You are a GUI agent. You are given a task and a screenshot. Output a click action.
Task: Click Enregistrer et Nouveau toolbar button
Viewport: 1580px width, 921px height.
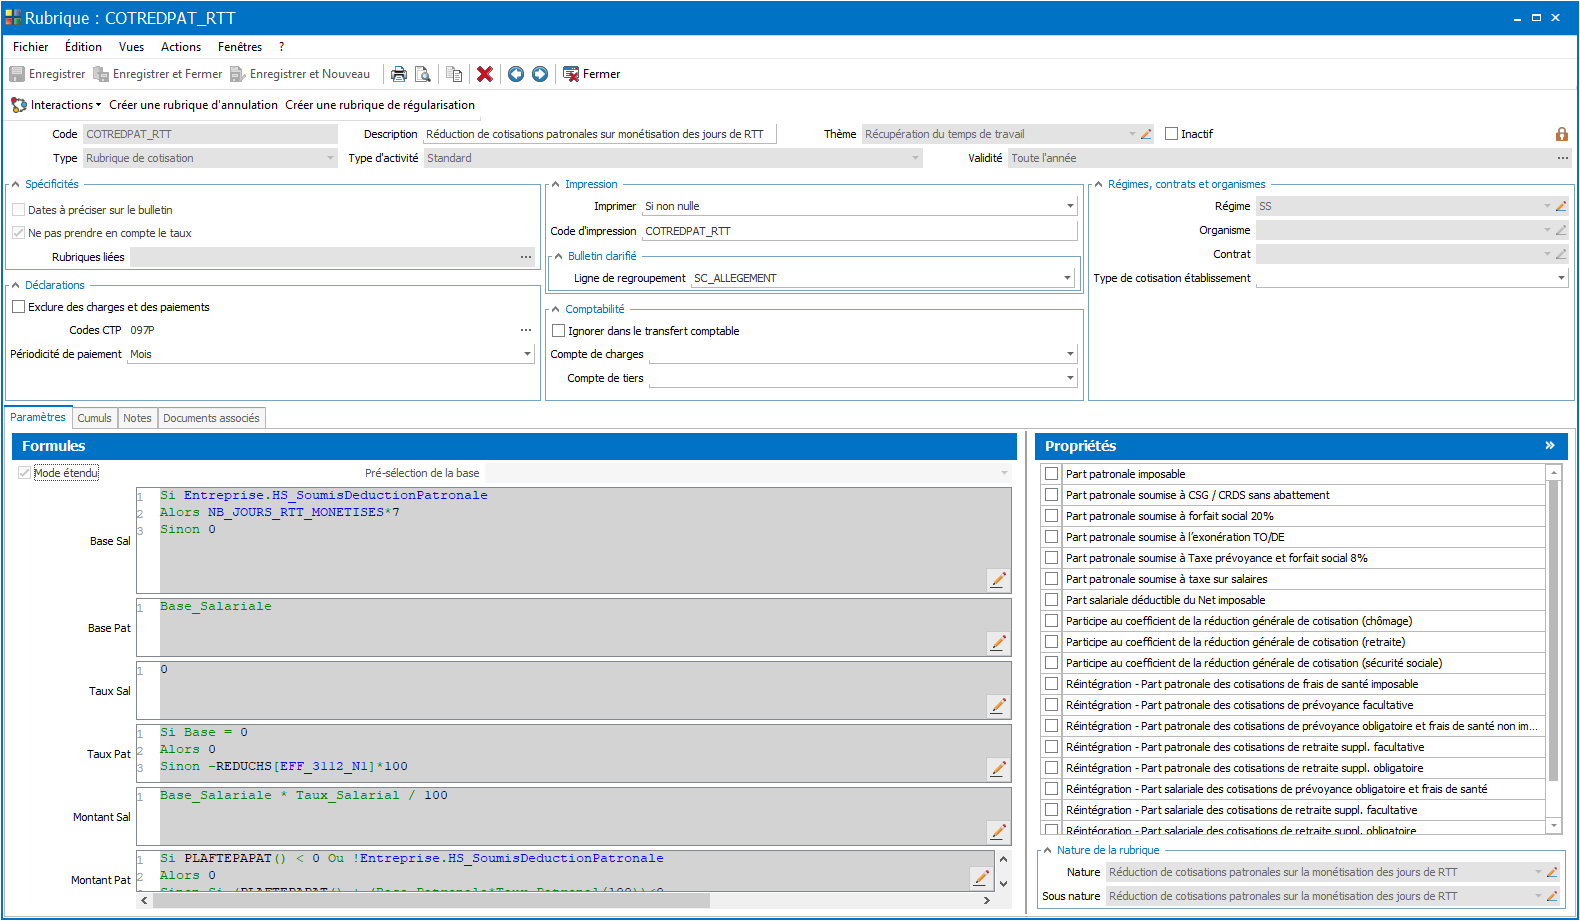click(300, 74)
